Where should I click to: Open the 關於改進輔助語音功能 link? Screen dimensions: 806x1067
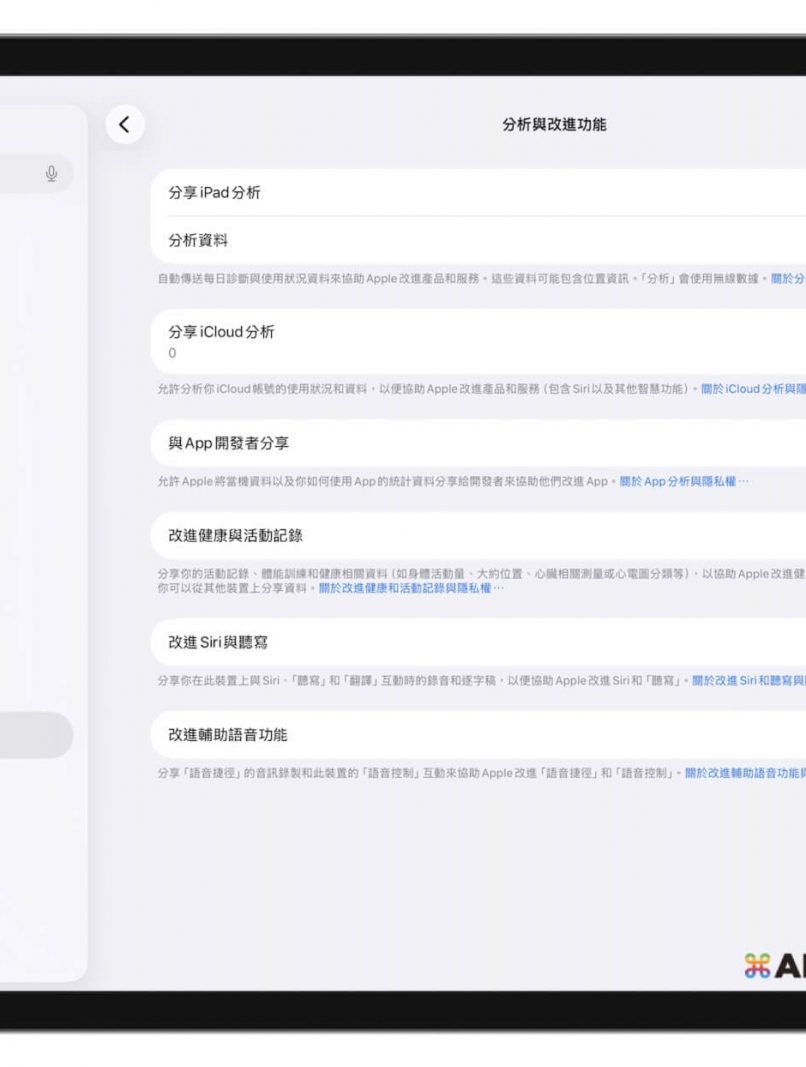[745, 774]
